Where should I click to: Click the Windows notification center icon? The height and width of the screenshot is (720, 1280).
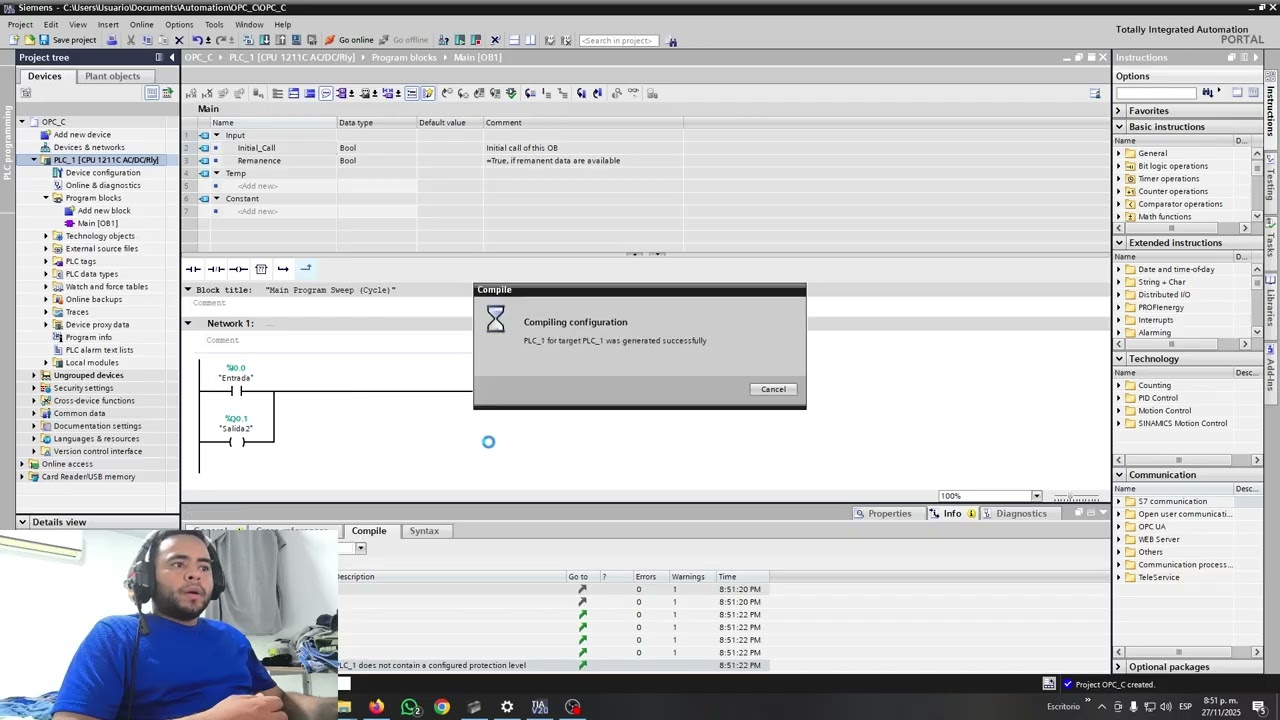tap(1259, 707)
